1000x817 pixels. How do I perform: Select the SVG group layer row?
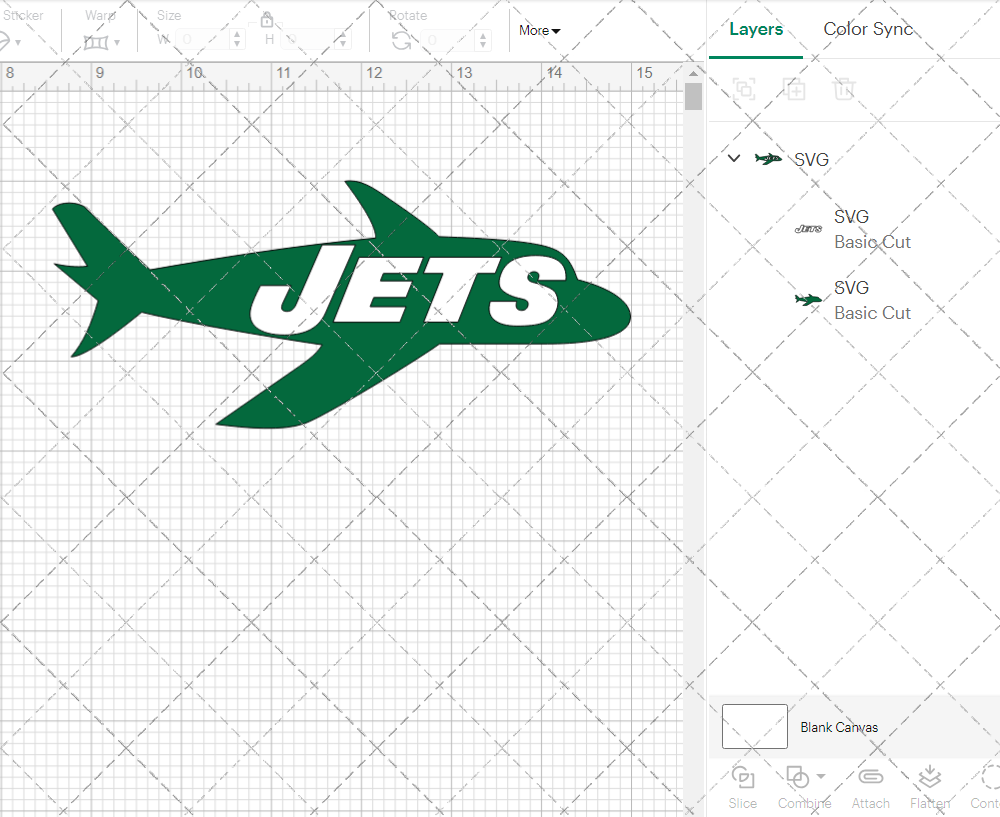pyautogui.click(x=854, y=159)
